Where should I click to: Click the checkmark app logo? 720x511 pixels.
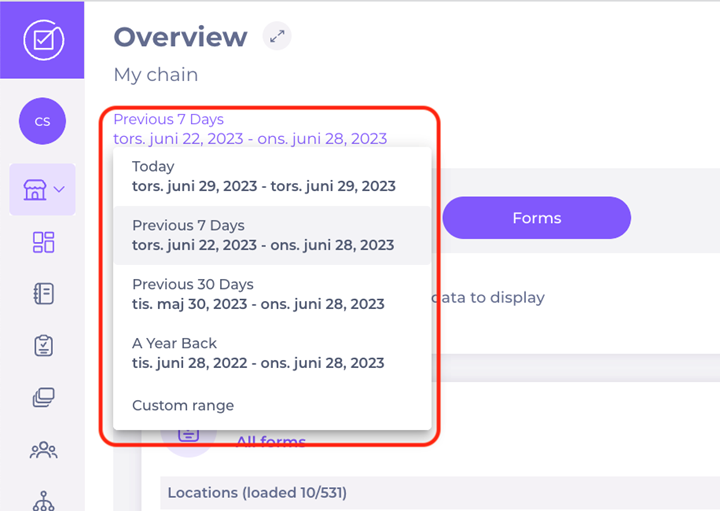(42, 40)
